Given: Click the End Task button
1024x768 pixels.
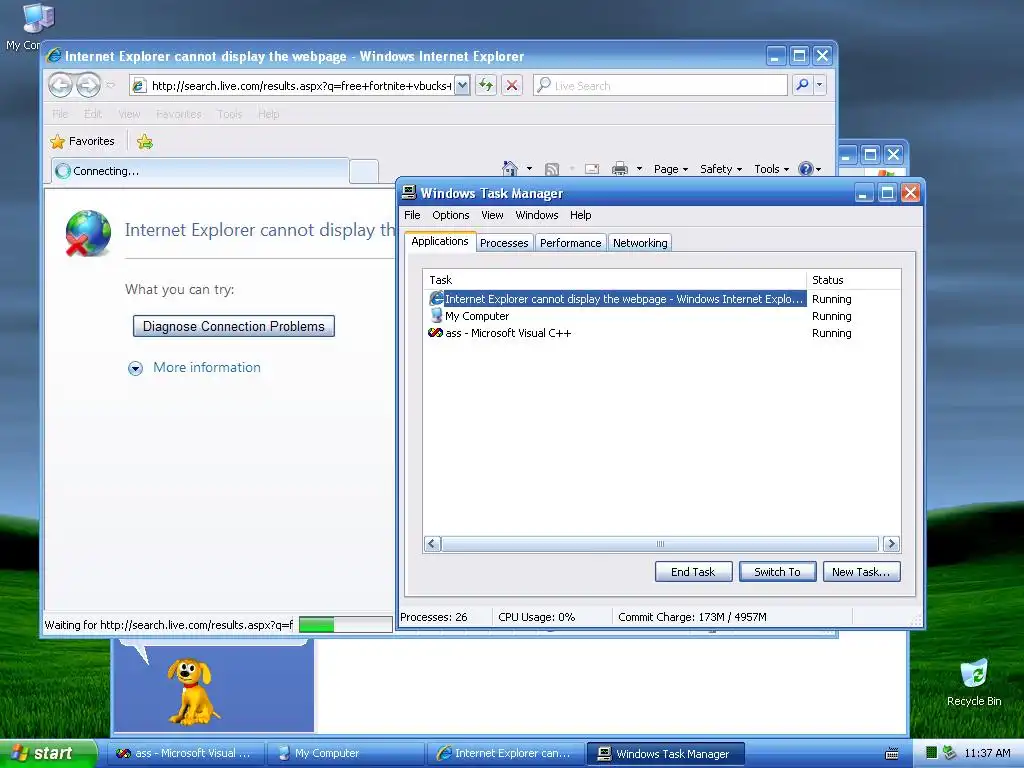Looking at the screenshot, I should point(693,571).
